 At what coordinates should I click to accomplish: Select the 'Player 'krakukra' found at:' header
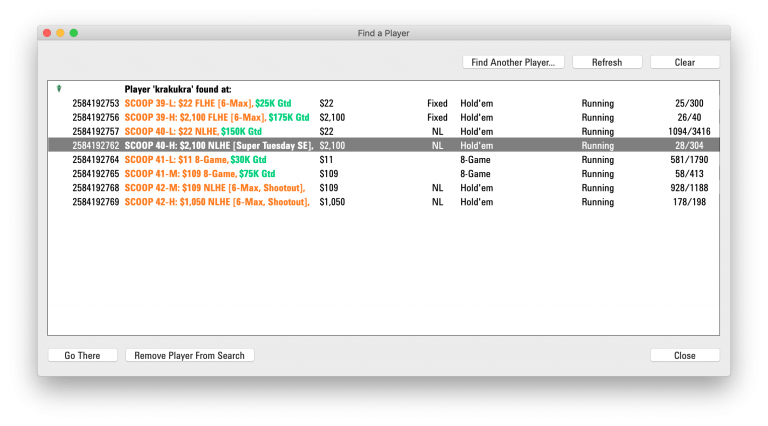point(178,89)
